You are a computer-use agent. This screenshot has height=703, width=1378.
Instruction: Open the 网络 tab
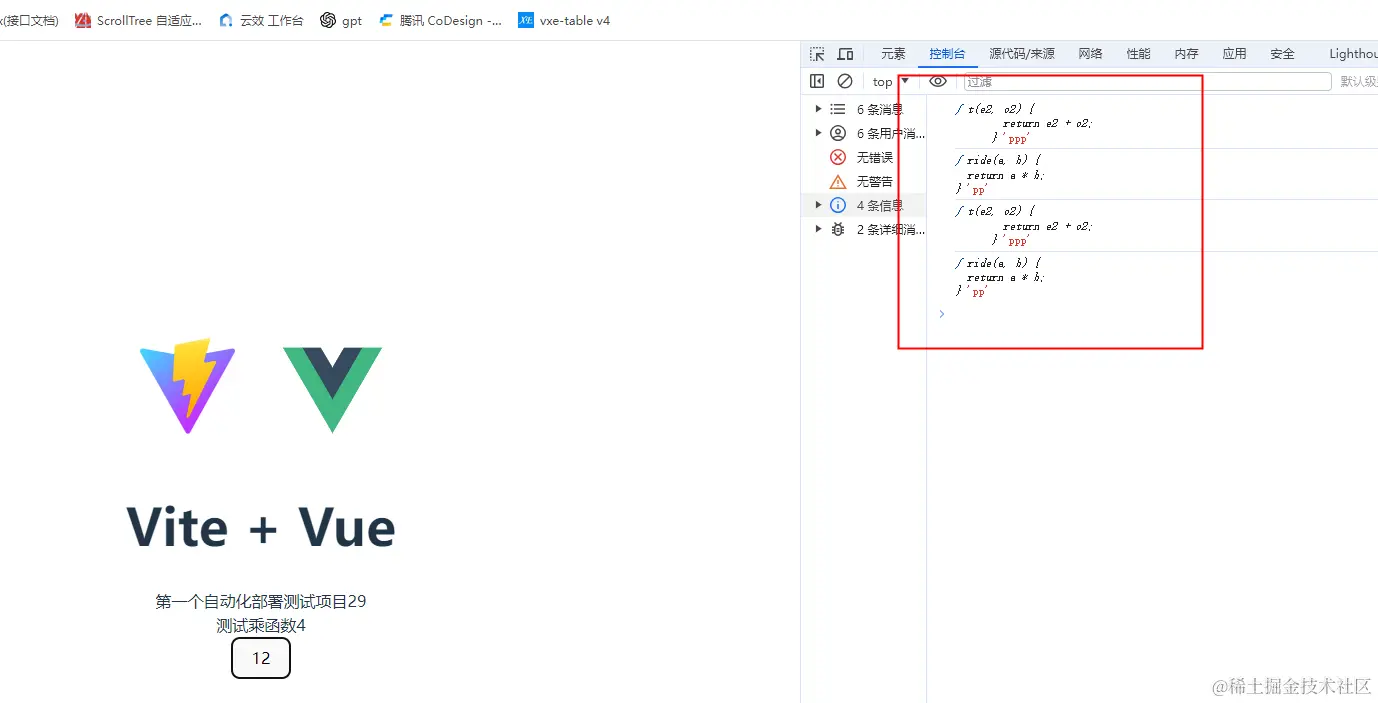1090,54
